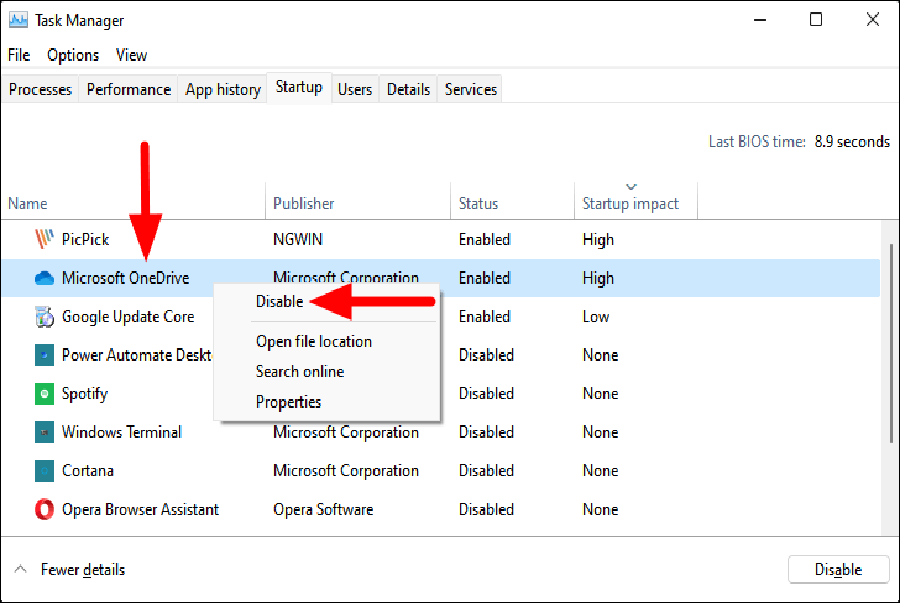900x603 pixels.
Task: Choose Disable in the context menu
Action: [x=280, y=301]
